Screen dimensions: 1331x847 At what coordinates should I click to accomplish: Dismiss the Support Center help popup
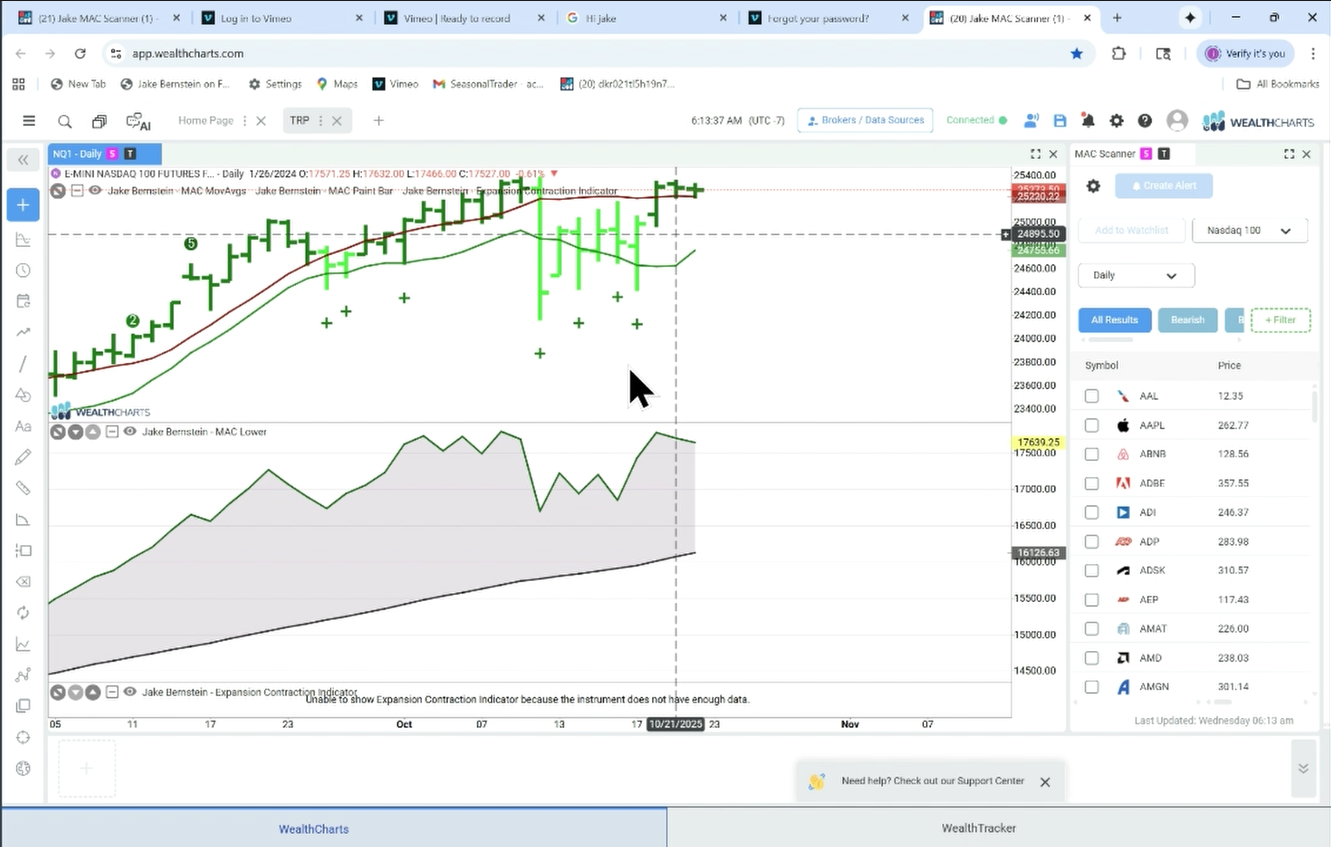pos(1045,782)
